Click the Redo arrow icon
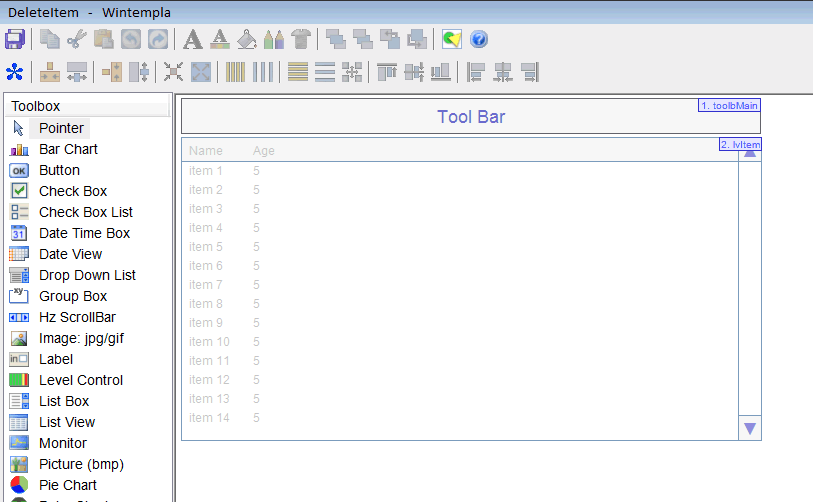The image size is (813, 502). [x=158, y=39]
